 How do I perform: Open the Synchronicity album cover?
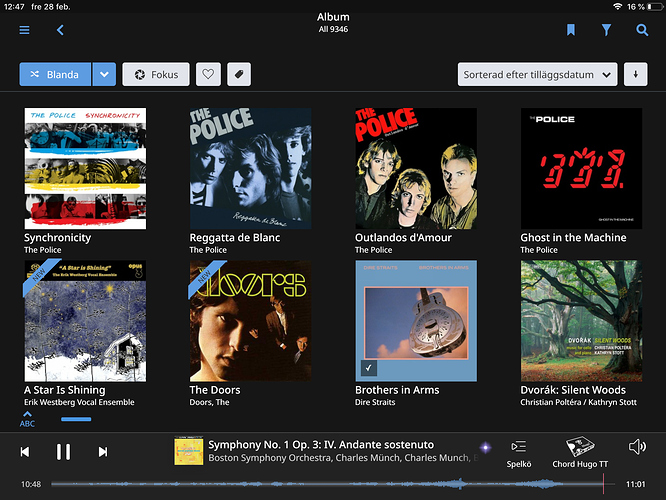(85, 169)
